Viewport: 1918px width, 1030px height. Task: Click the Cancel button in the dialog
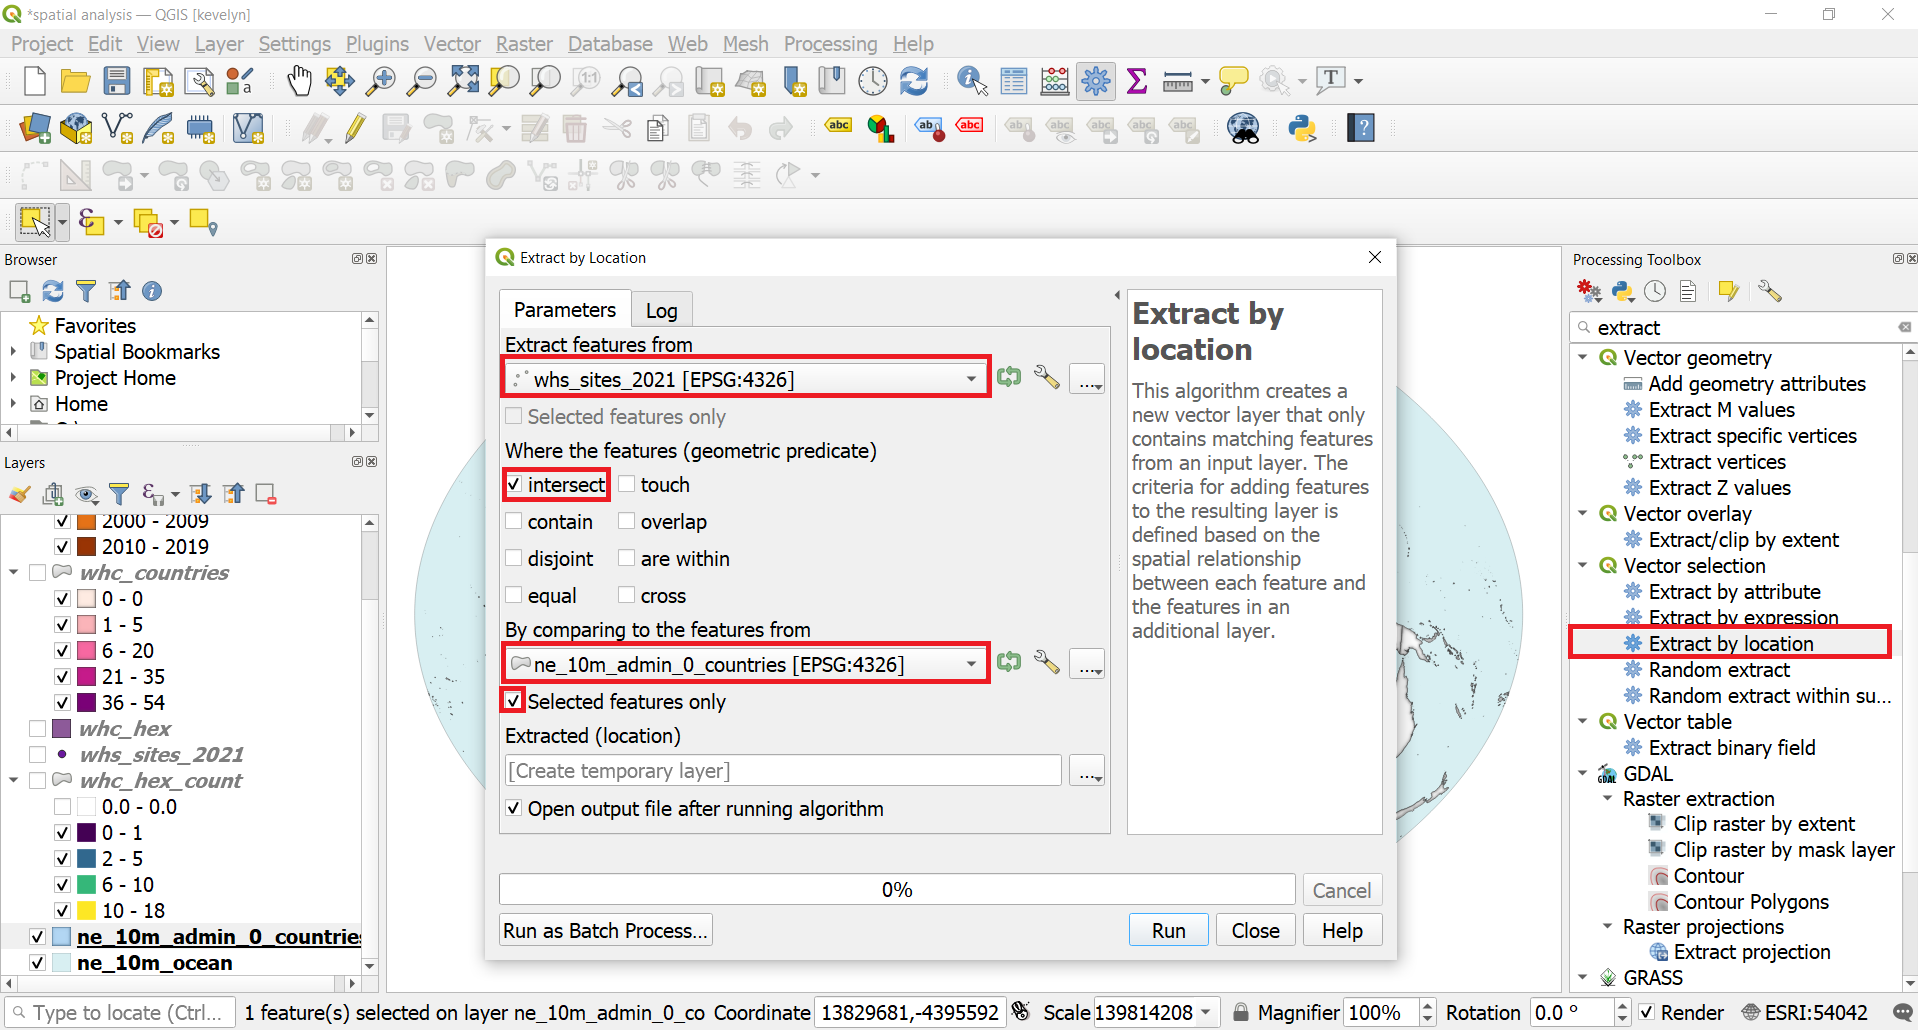pyautogui.click(x=1341, y=889)
